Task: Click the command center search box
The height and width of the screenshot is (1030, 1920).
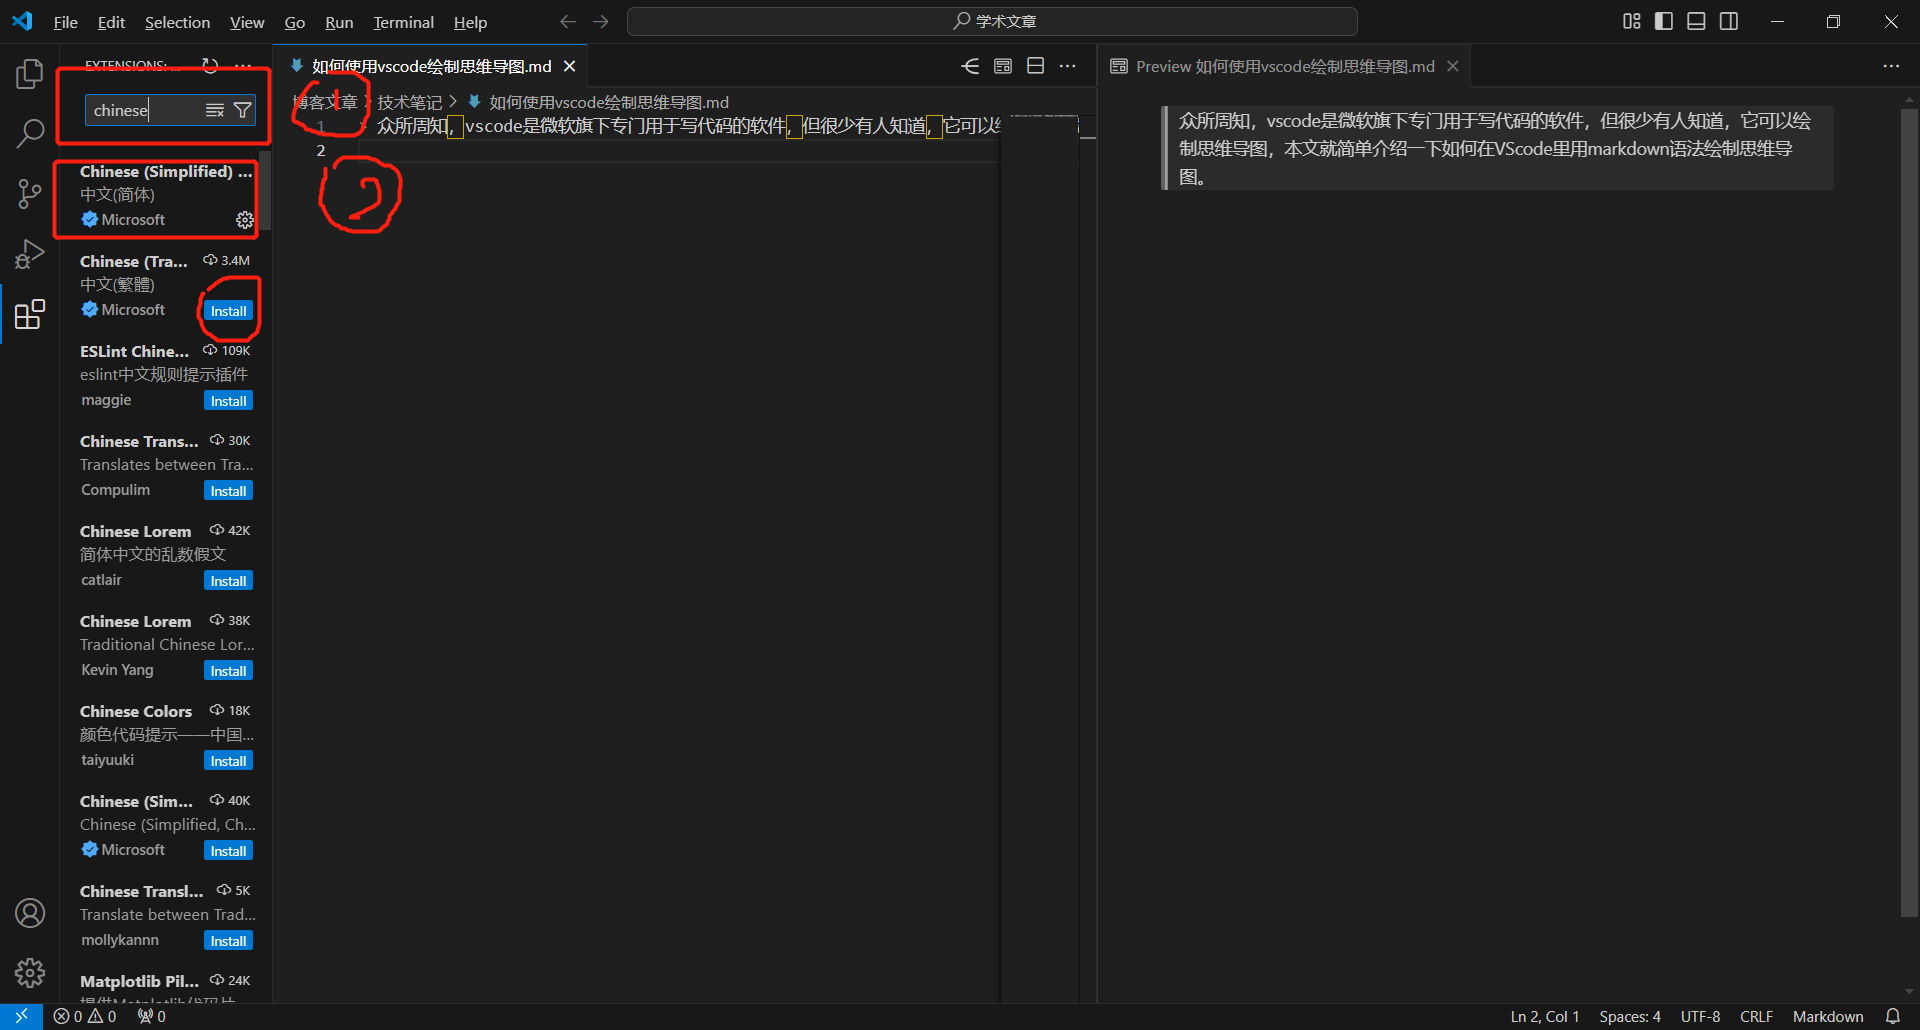Action: (x=992, y=21)
